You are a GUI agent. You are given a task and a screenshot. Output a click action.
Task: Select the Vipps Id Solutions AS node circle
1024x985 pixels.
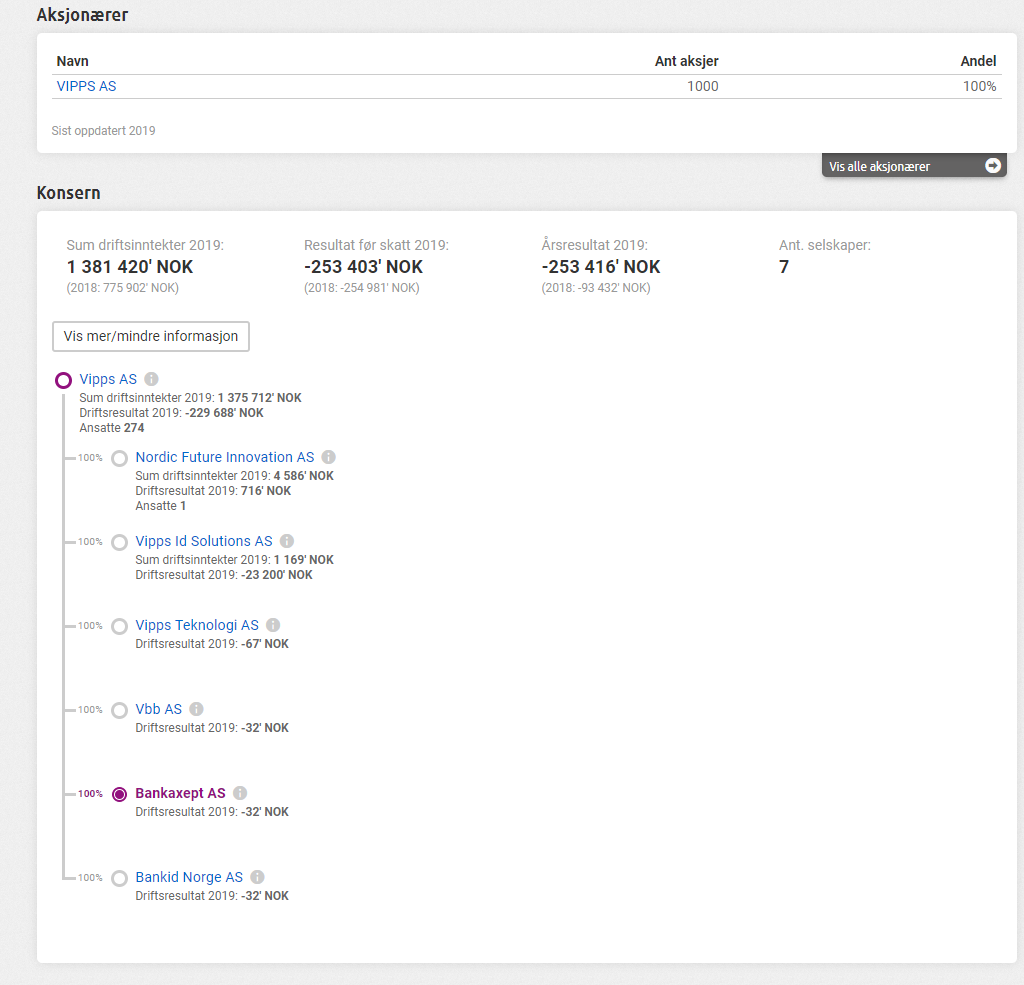click(120, 543)
